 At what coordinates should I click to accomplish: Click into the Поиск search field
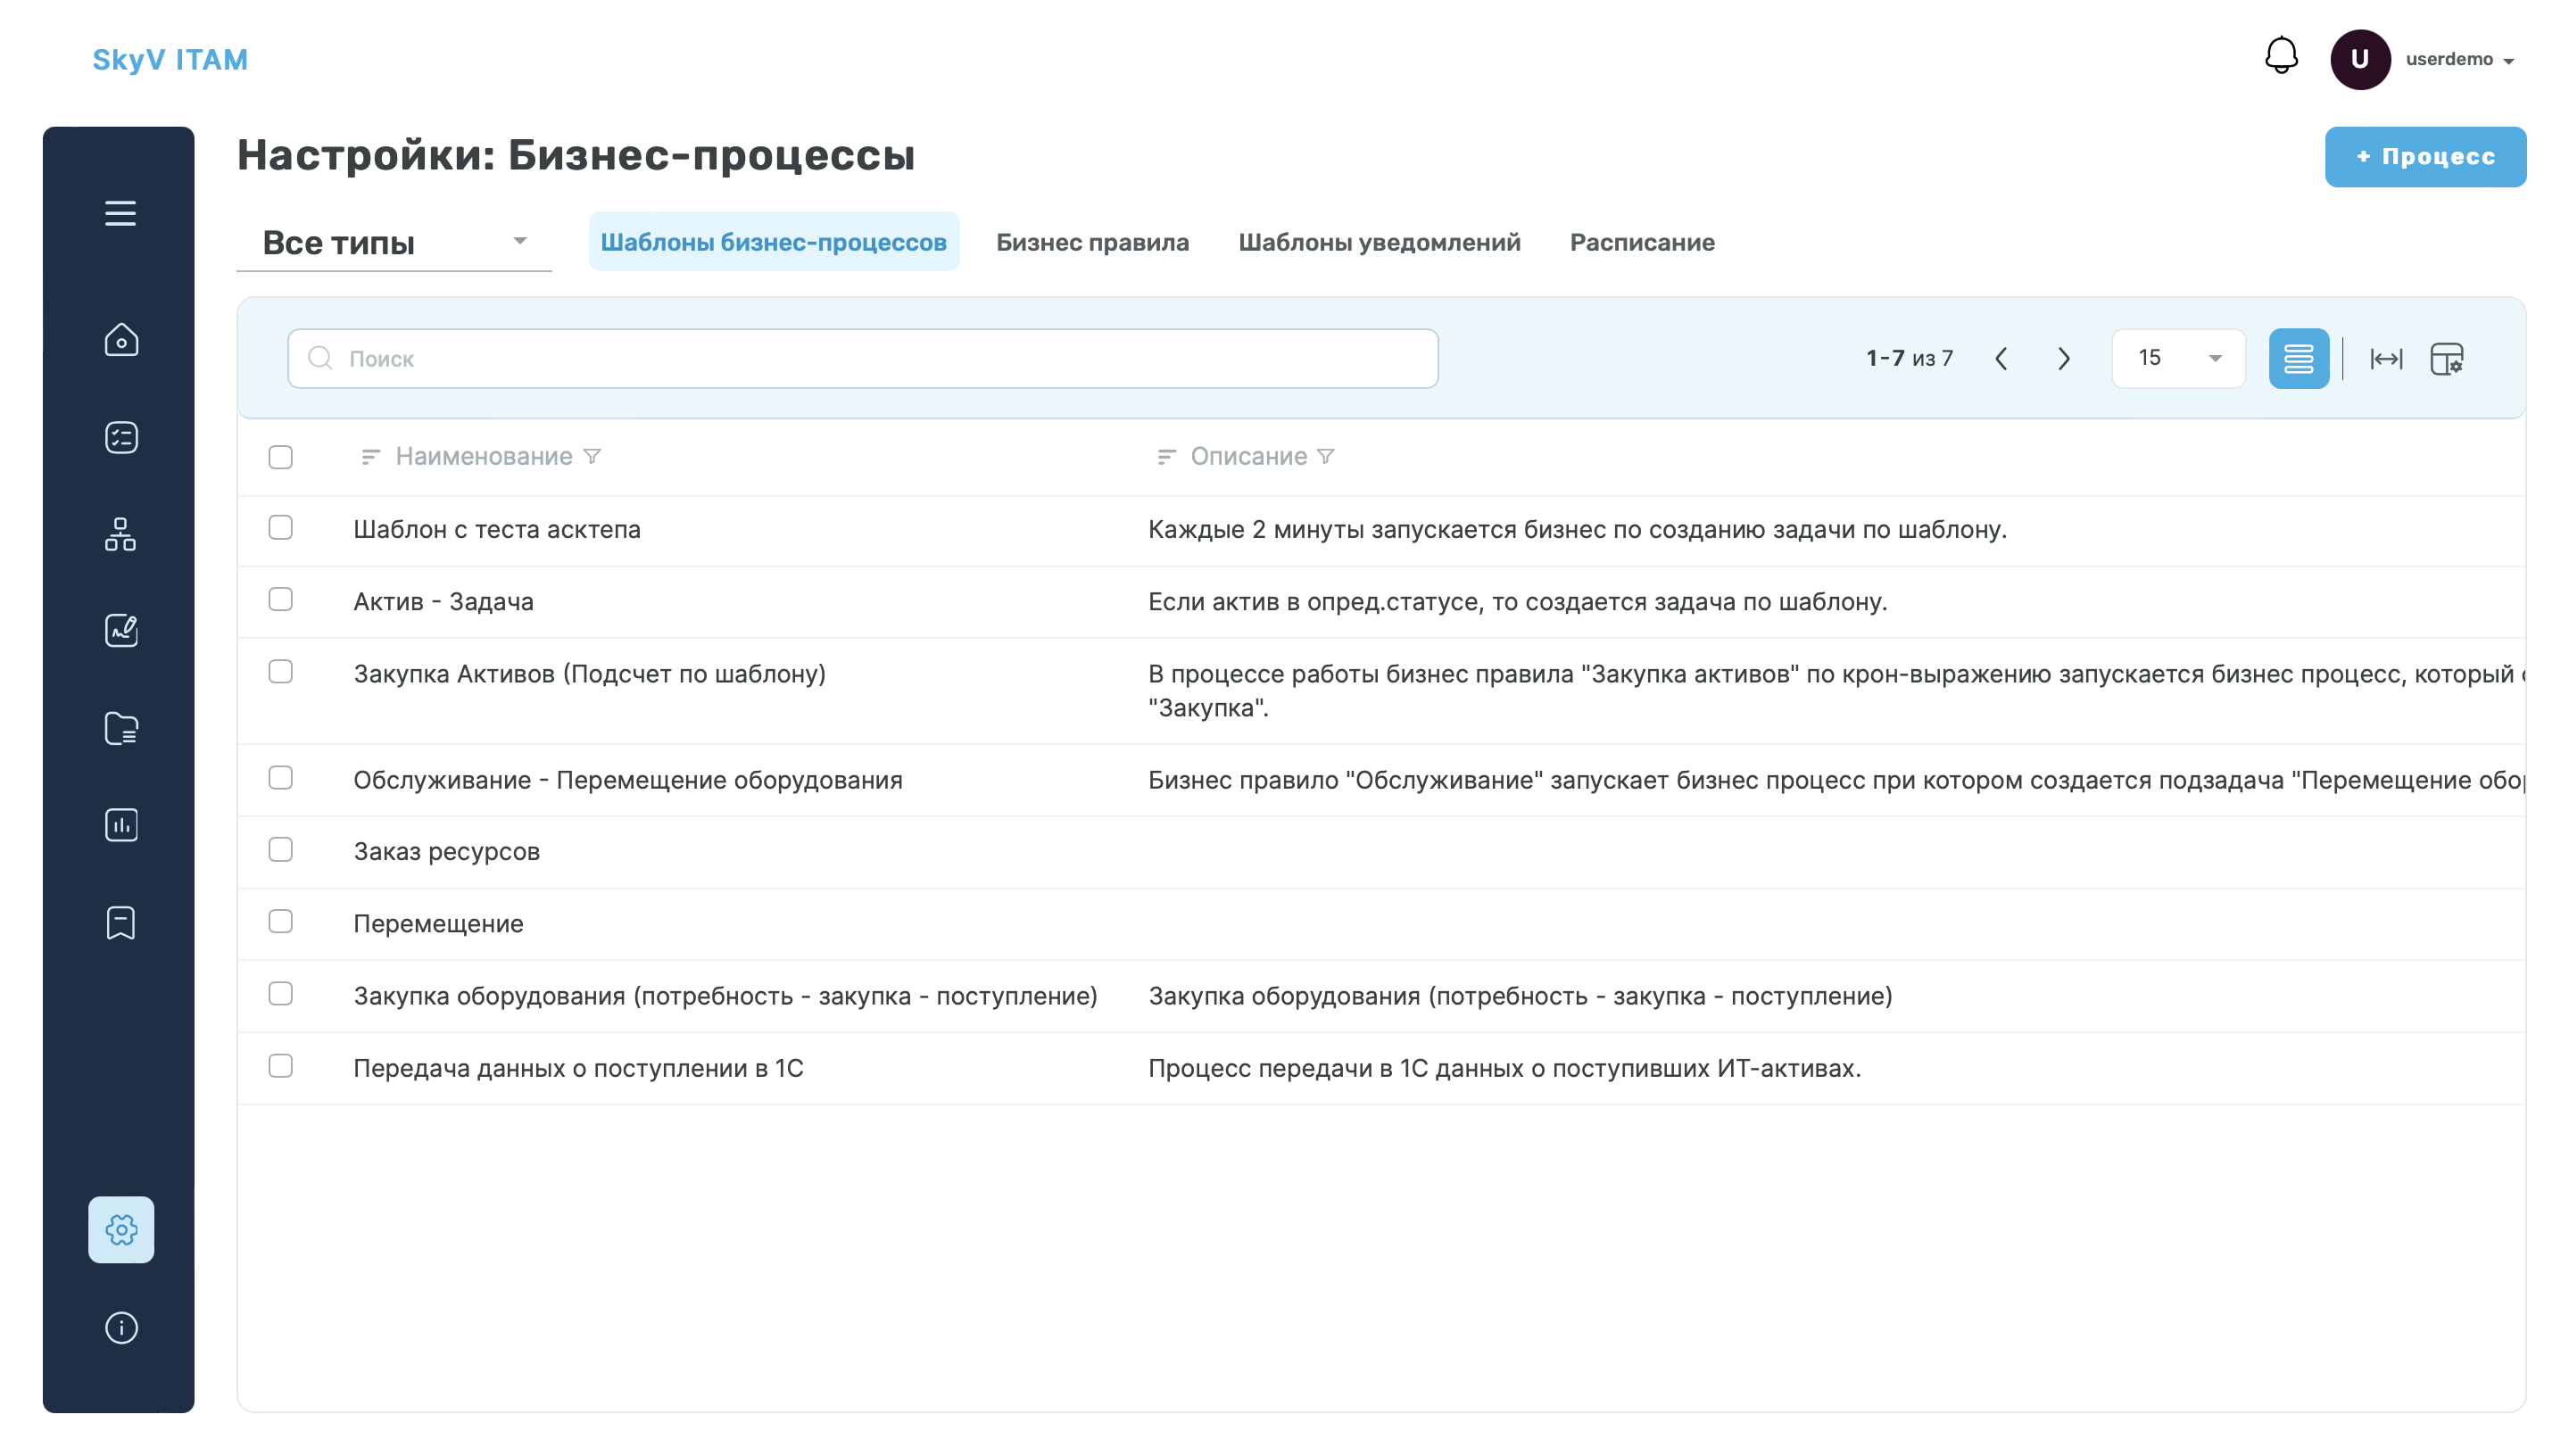coord(863,359)
